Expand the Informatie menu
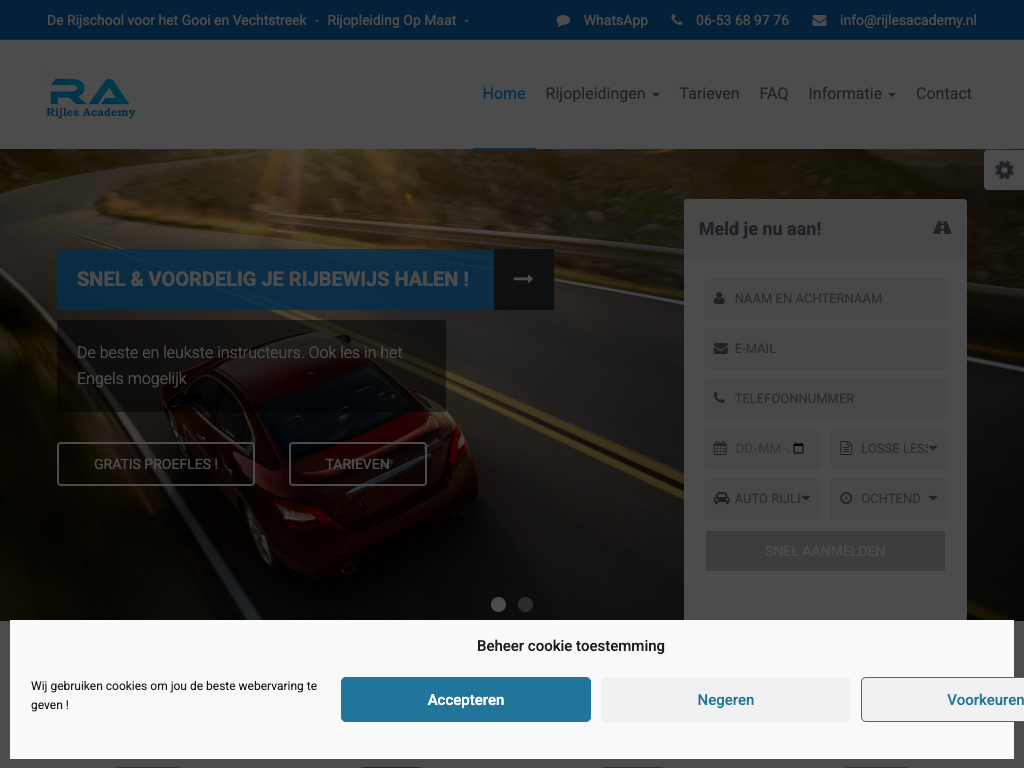The height and width of the screenshot is (768, 1024). coord(852,93)
